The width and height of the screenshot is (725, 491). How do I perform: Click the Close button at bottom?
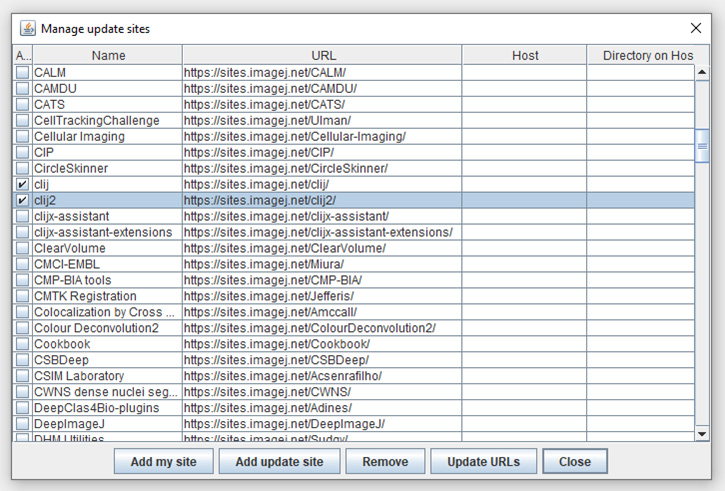coord(575,461)
